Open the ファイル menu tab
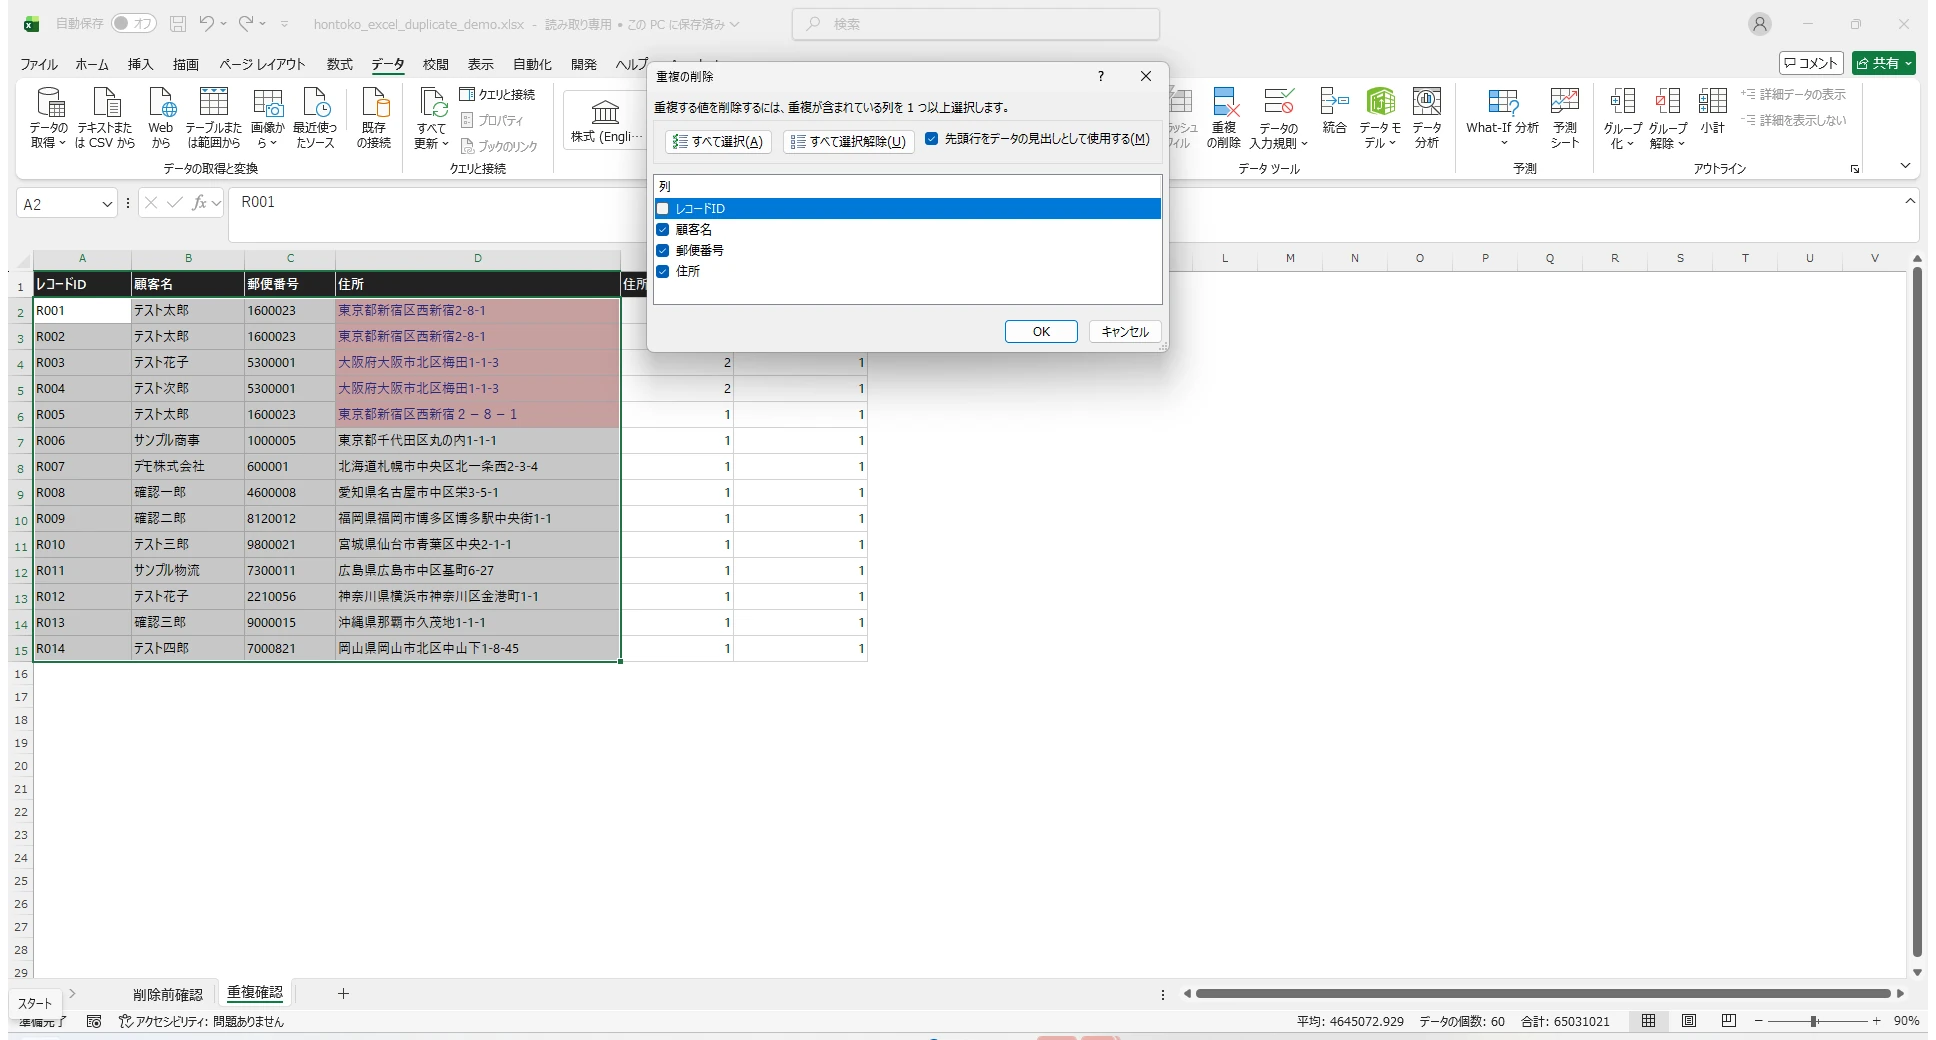1936x1040 pixels. point(39,64)
